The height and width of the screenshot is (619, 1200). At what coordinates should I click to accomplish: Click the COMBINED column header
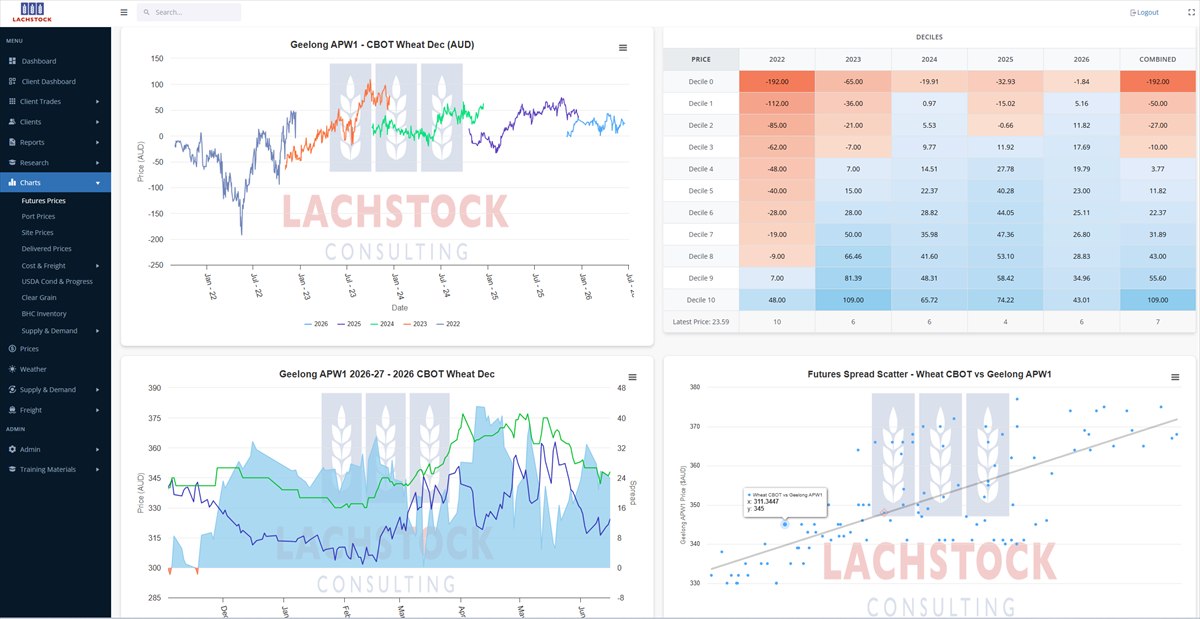point(1157,59)
